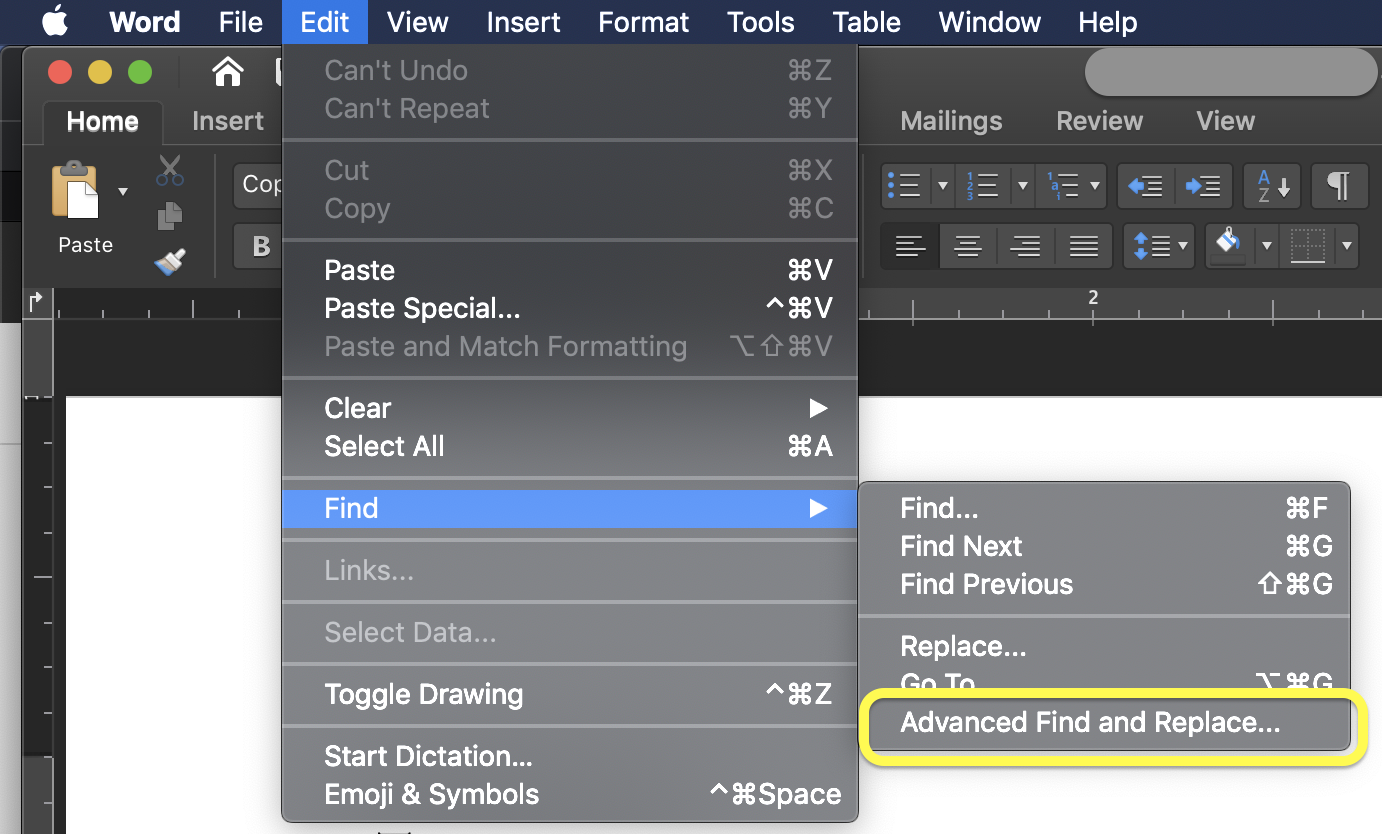Screen dimensions: 1382x834
Task: Click the numbered list icon
Action: (x=982, y=186)
